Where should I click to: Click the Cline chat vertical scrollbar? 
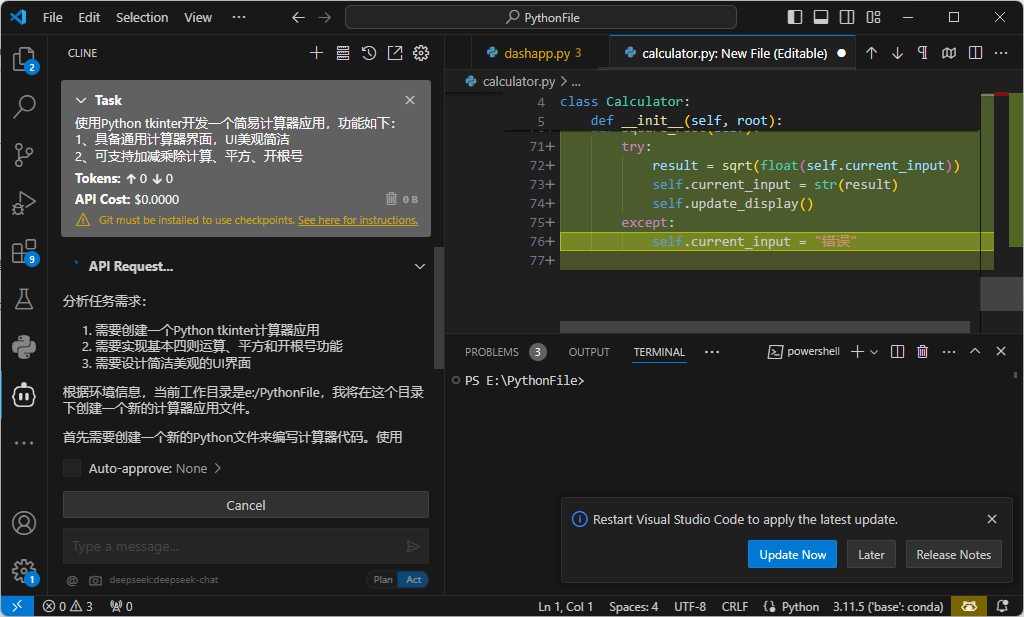coord(439,308)
